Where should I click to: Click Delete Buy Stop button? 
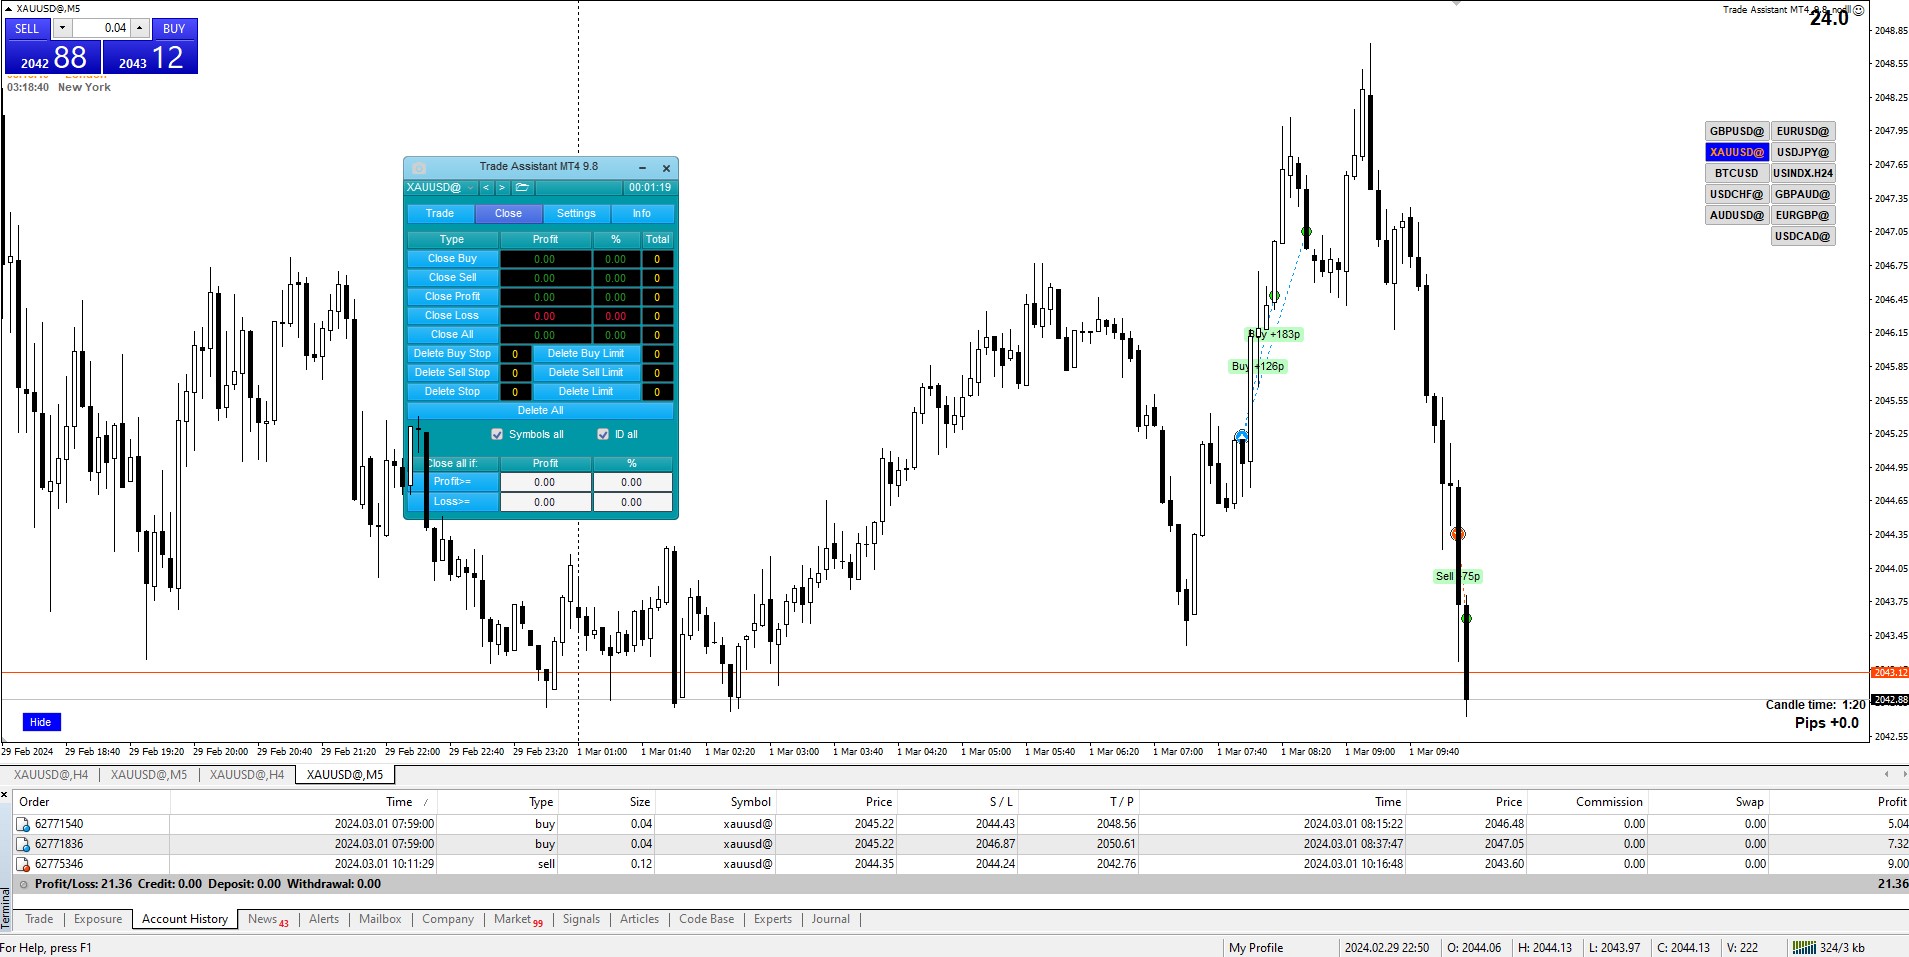[453, 354]
